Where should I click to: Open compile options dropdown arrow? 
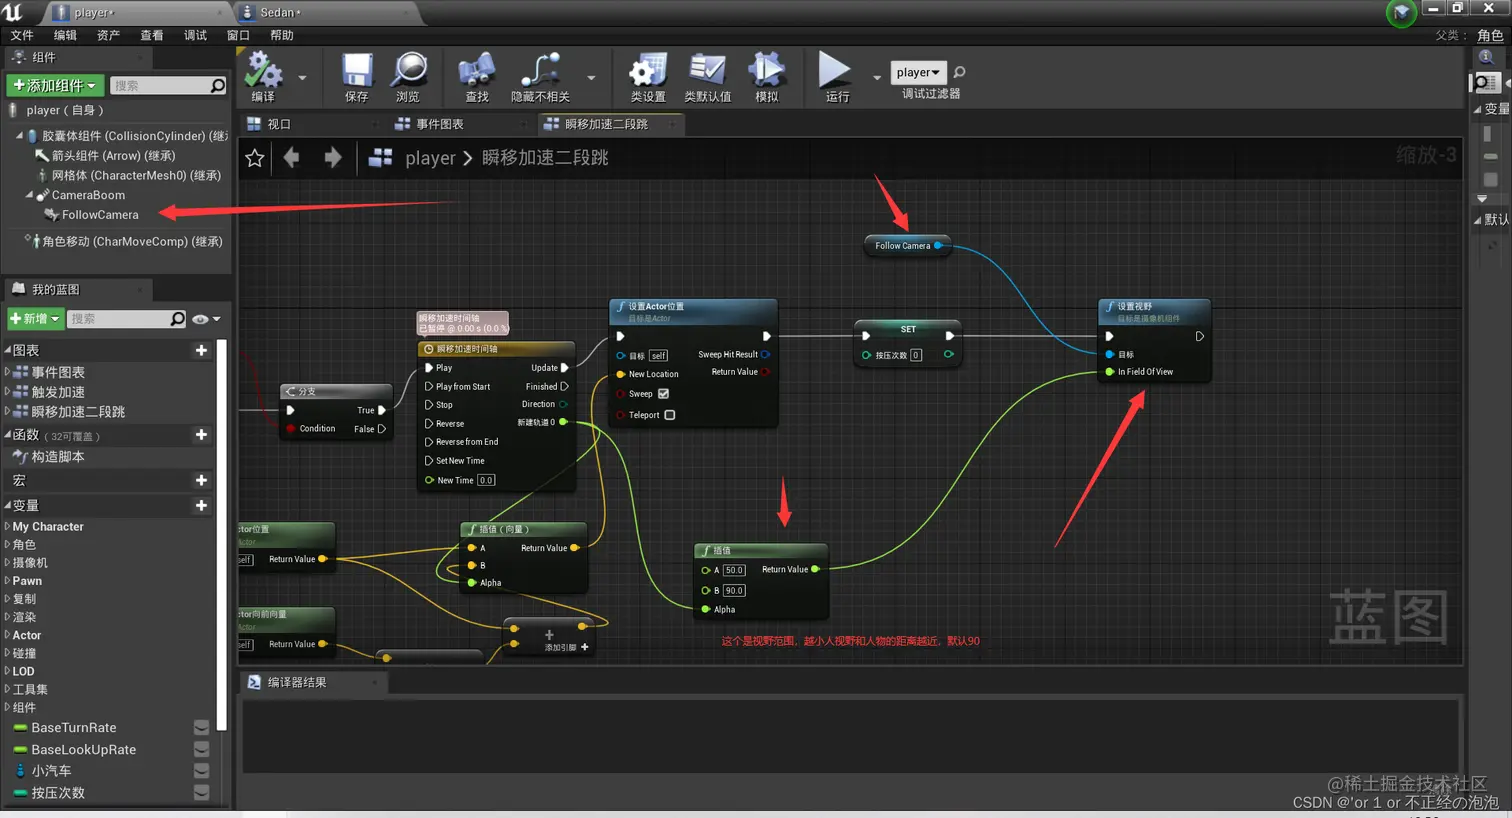(302, 77)
